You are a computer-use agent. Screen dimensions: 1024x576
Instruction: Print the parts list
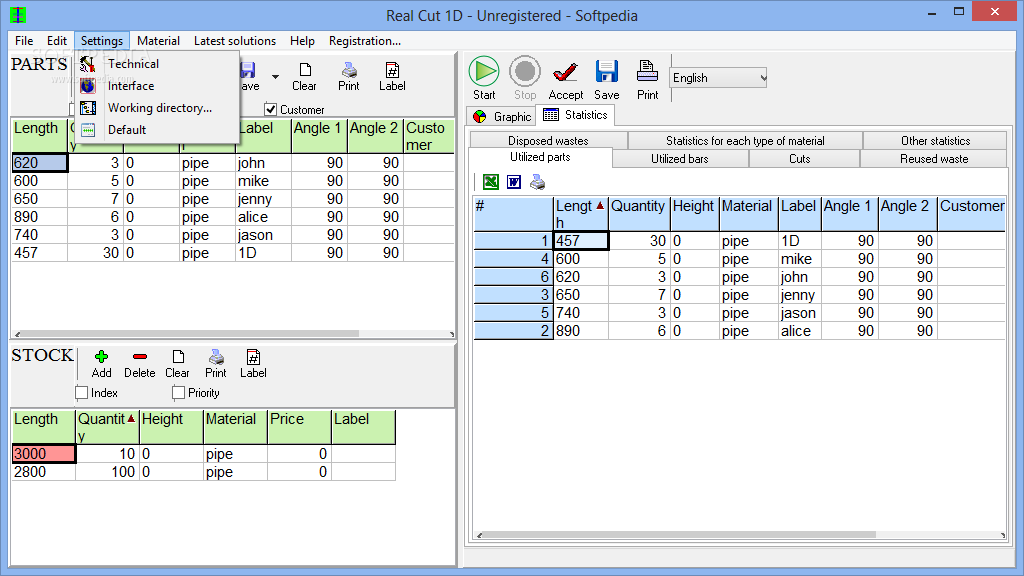(349, 76)
